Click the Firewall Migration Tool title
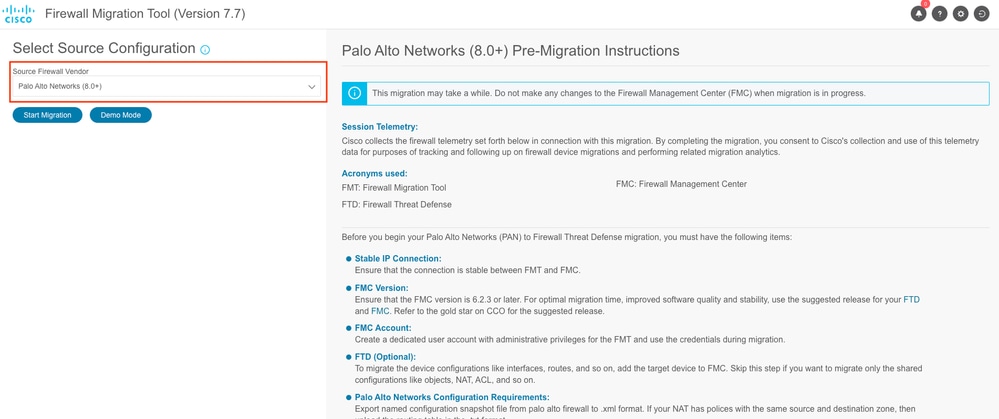This screenshot has width=999, height=419. [145, 13]
